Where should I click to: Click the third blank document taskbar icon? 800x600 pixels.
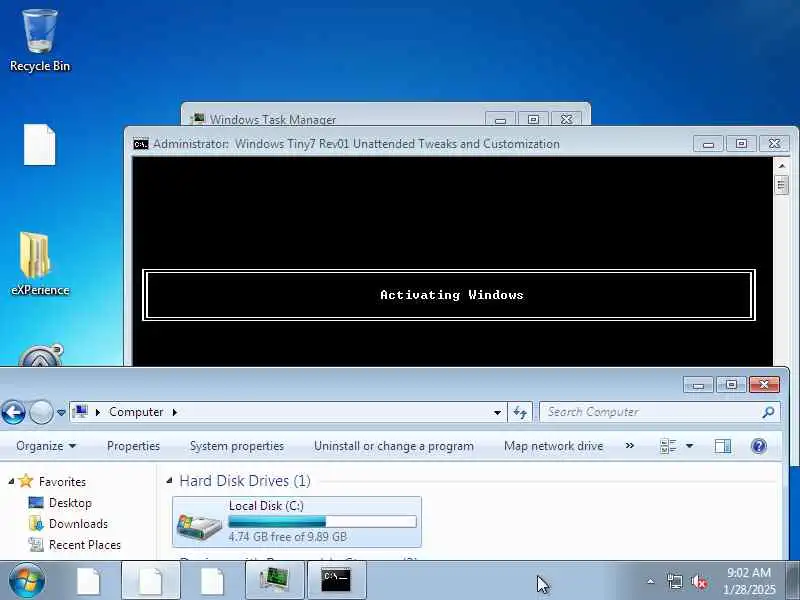point(212,581)
